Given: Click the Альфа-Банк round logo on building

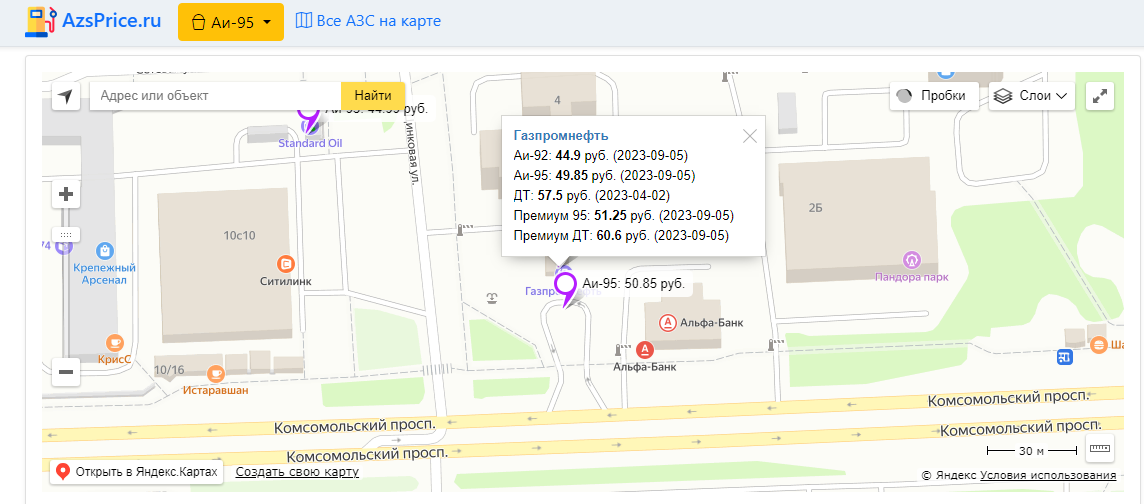Looking at the screenshot, I should click(667, 322).
